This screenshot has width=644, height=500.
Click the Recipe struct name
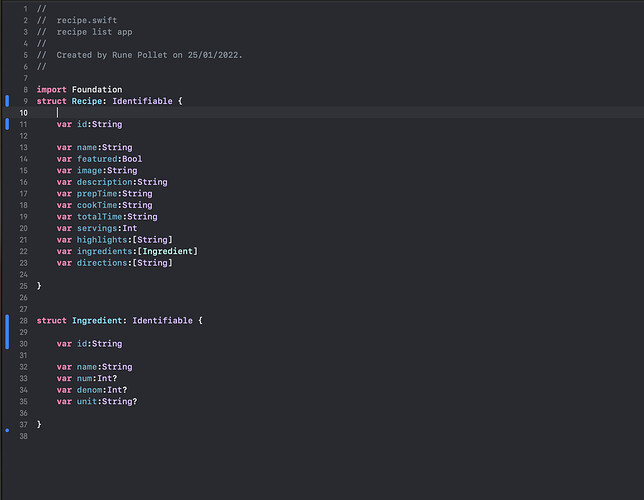(87, 101)
